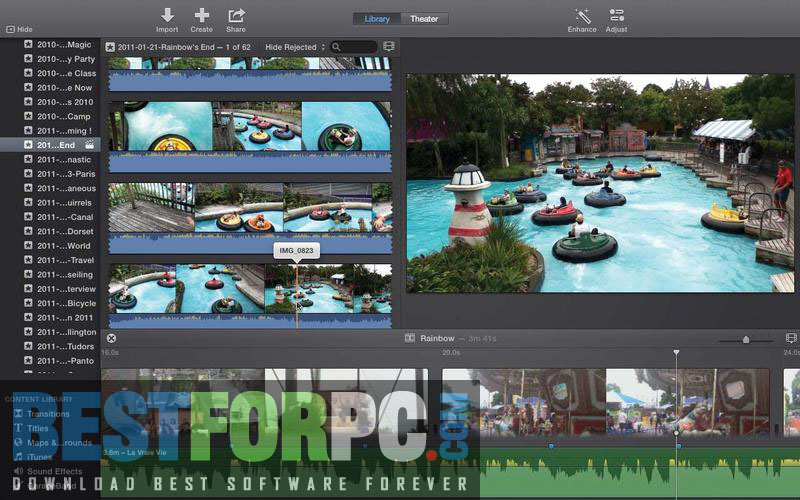Toggle filmstrip clip size icon in browser
This screenshot has height=500, width=800.
[x=389, y=47]
